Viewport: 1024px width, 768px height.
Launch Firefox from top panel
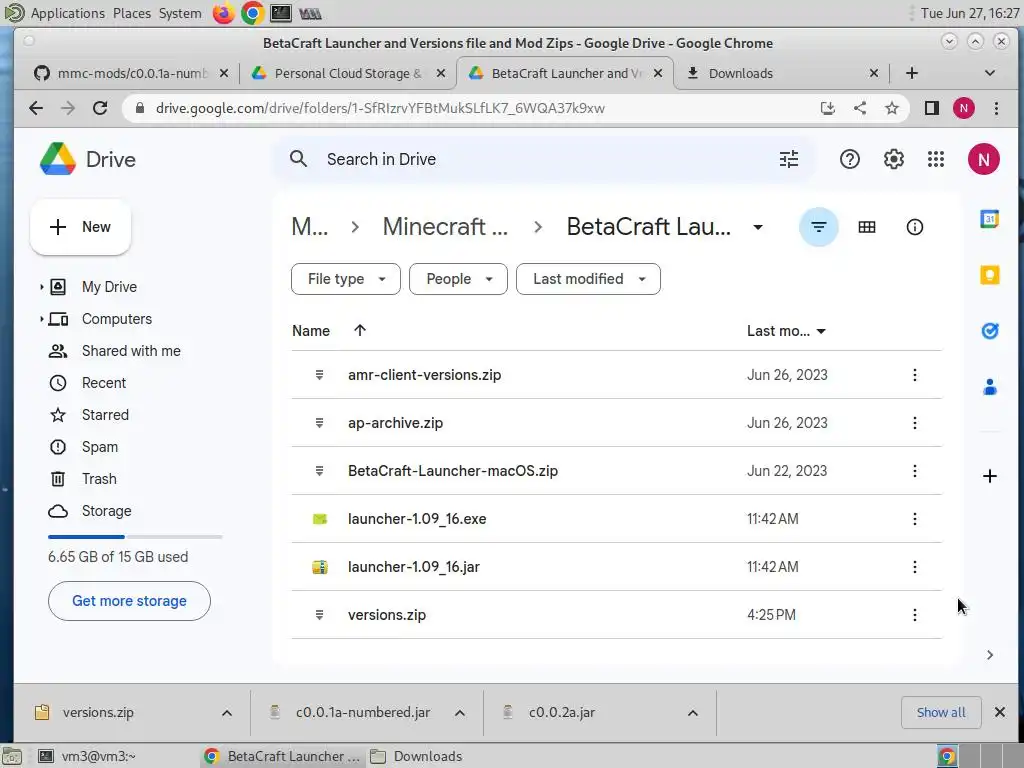pyautogui.click(x=223, y=13)
